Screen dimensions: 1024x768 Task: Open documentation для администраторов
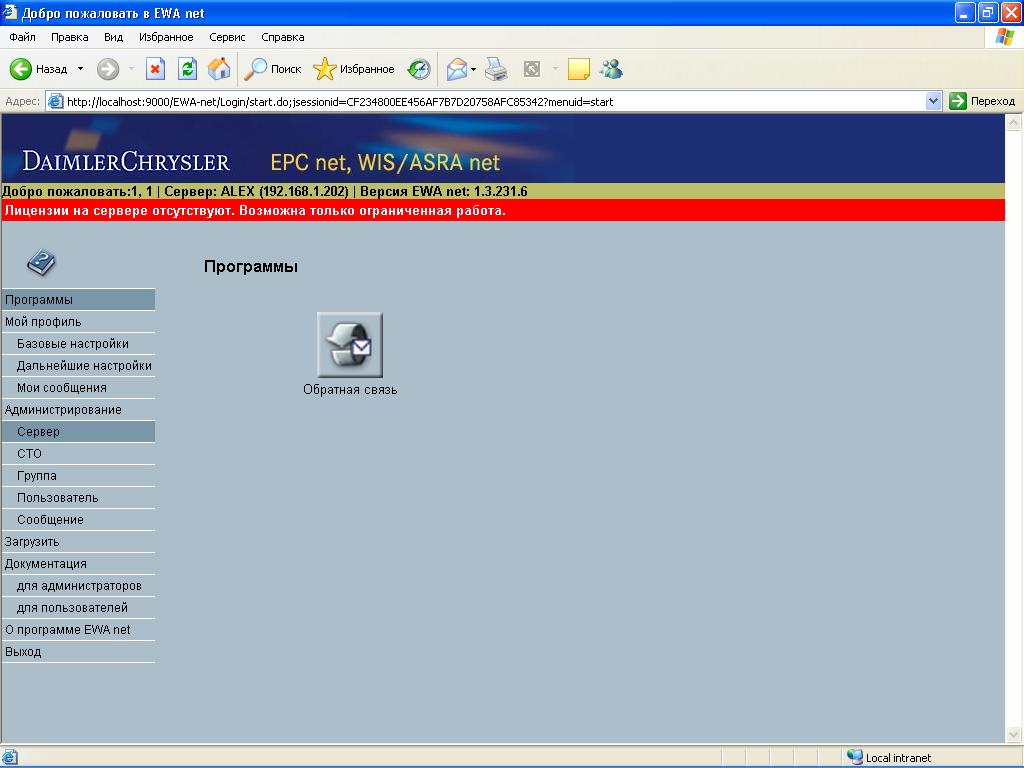tap(78, 586)
